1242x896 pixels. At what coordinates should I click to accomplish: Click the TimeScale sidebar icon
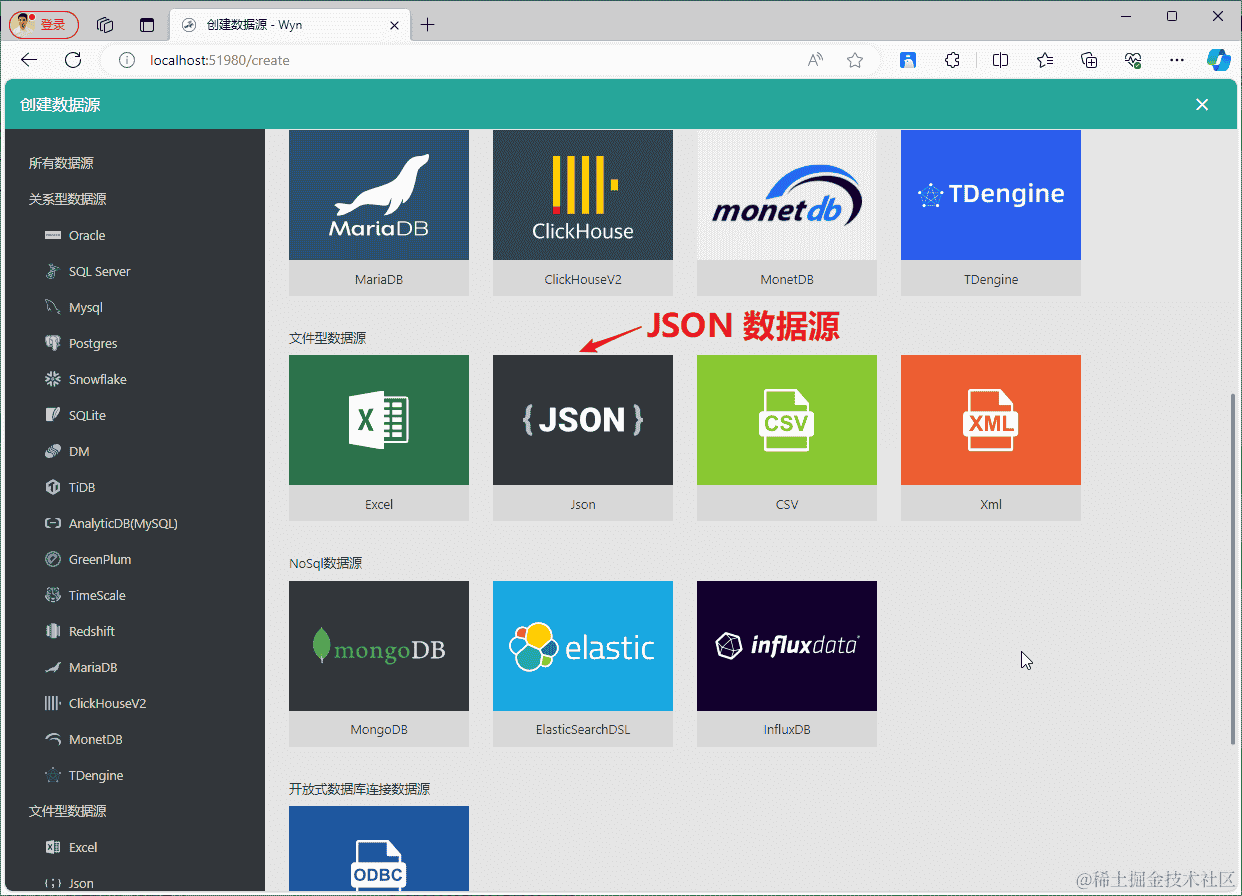pos(53,595)
